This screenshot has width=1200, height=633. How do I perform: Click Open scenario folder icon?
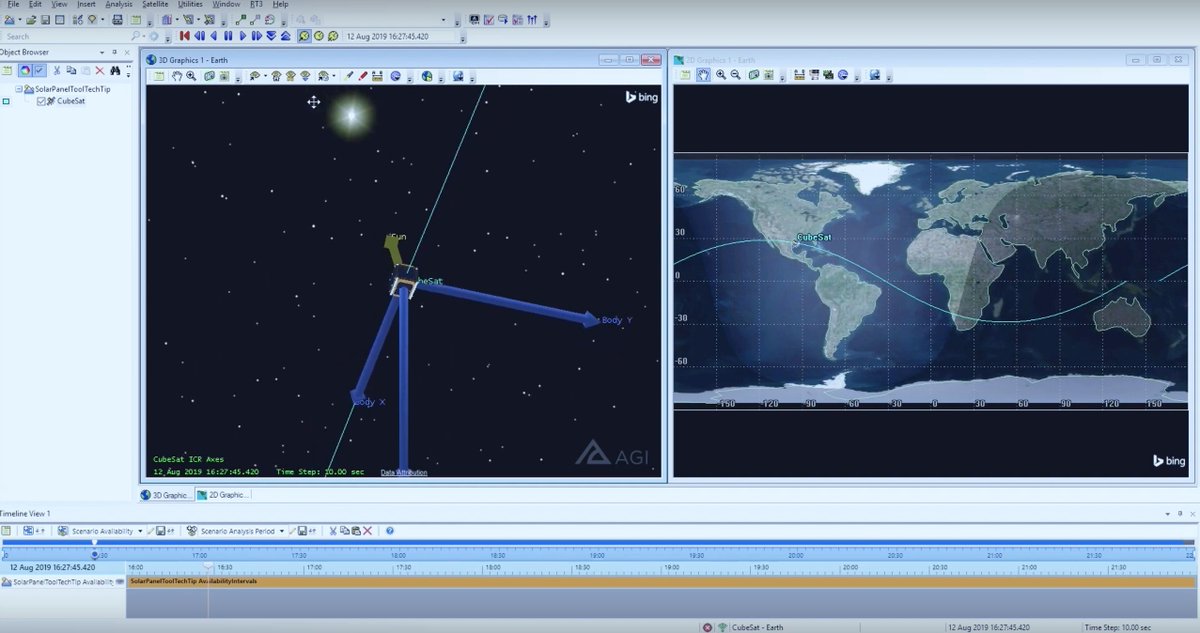[x=33, y=19]
